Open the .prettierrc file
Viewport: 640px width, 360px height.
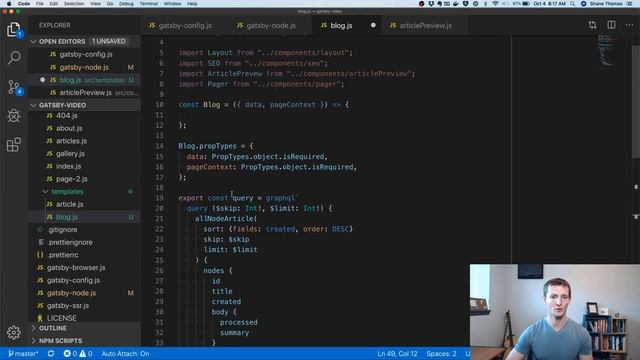[x=84, y=255]
